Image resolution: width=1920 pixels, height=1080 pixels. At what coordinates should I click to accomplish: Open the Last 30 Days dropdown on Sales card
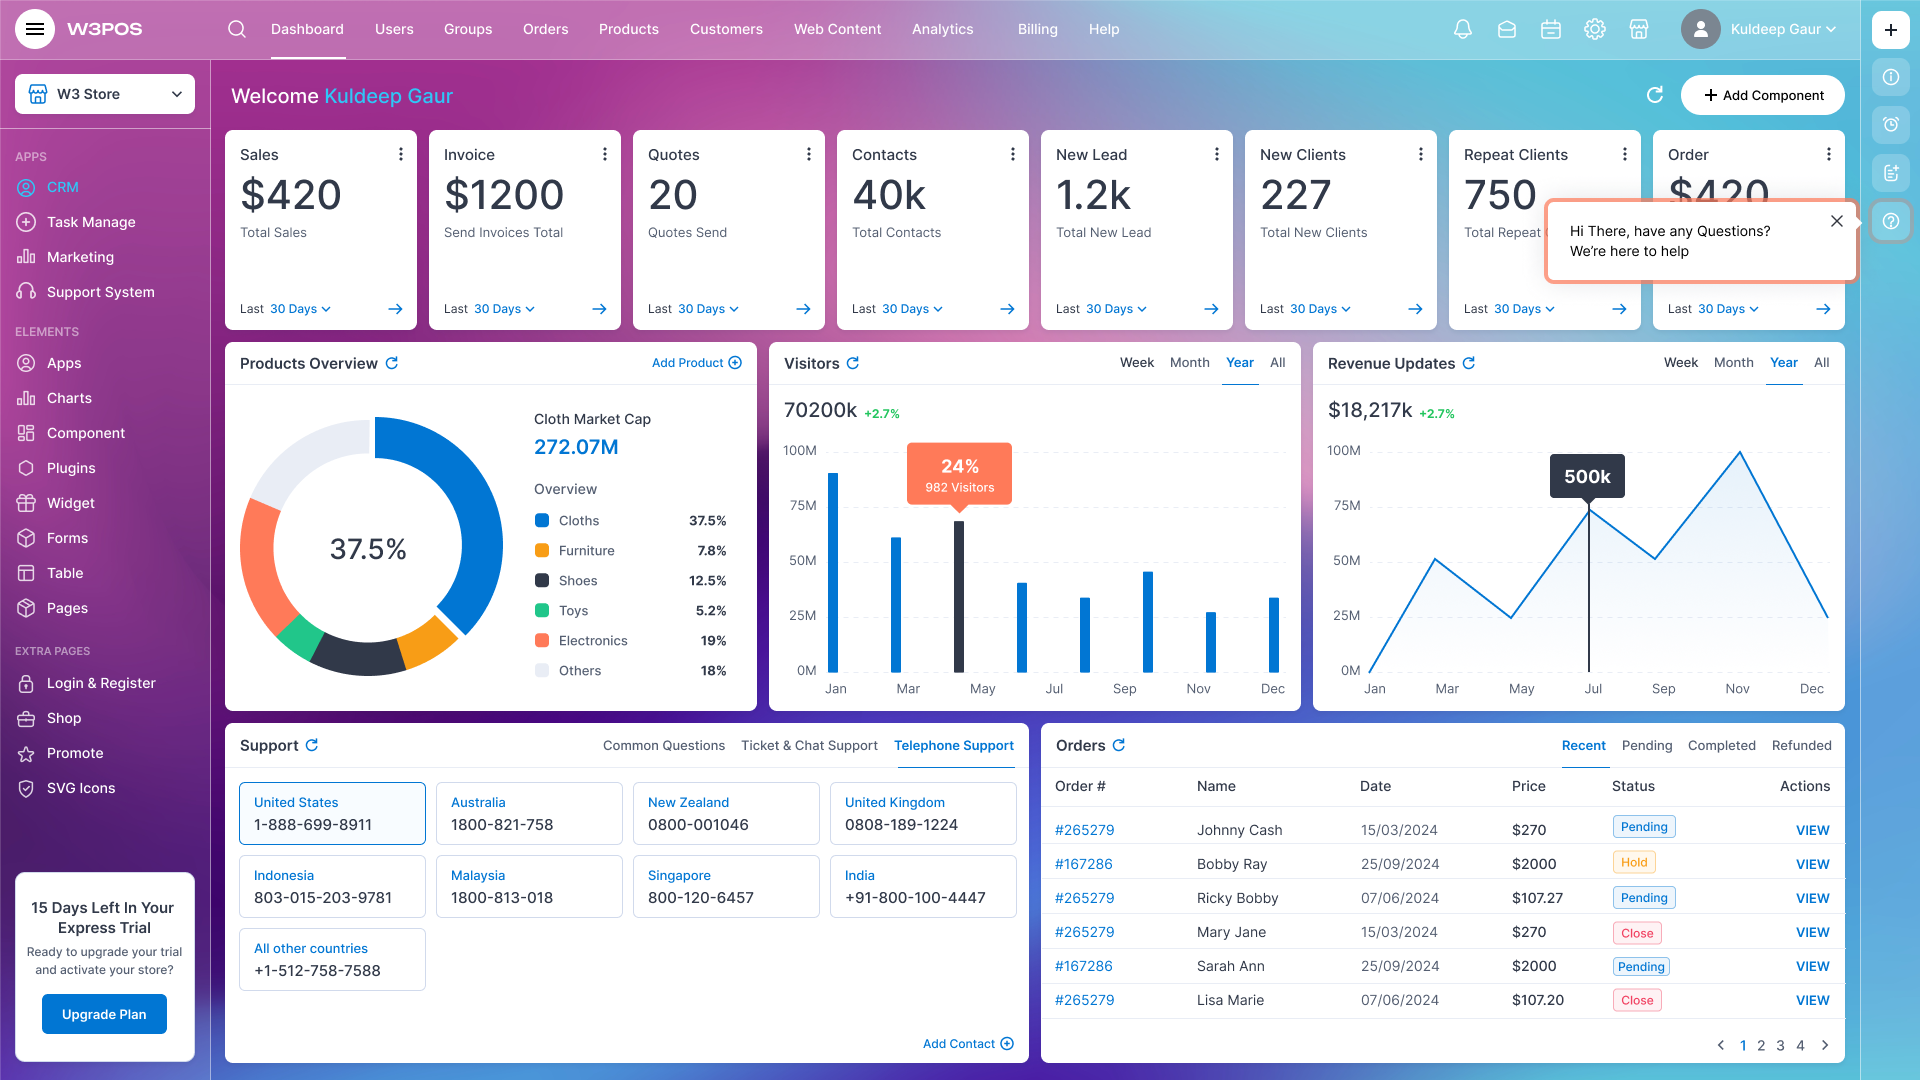click(x=298, y=309)
